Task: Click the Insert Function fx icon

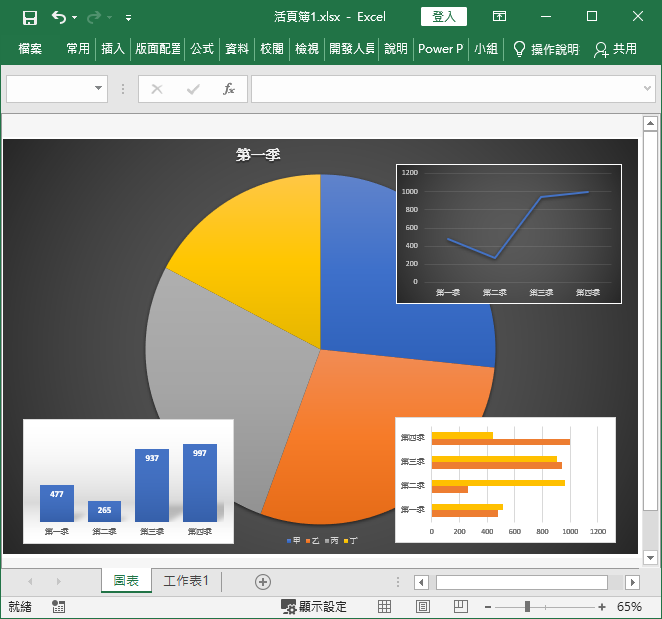Action: [x=228, y=89]
